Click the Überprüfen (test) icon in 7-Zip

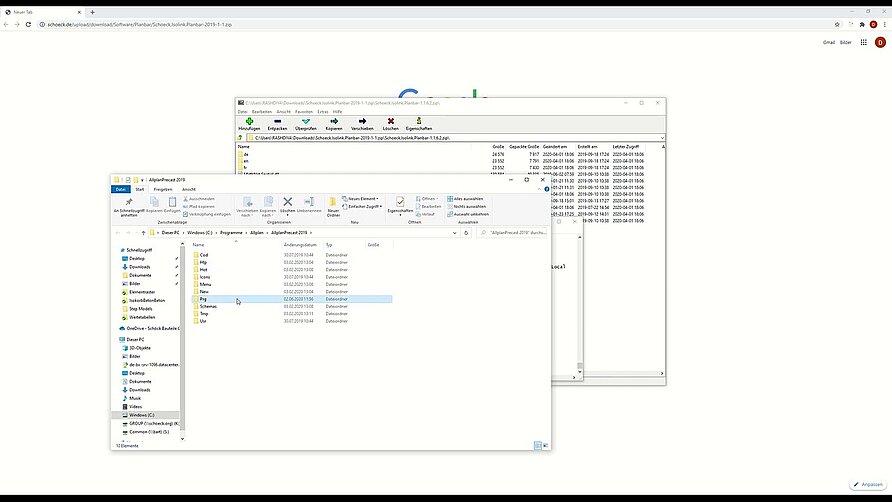point(306,121)
